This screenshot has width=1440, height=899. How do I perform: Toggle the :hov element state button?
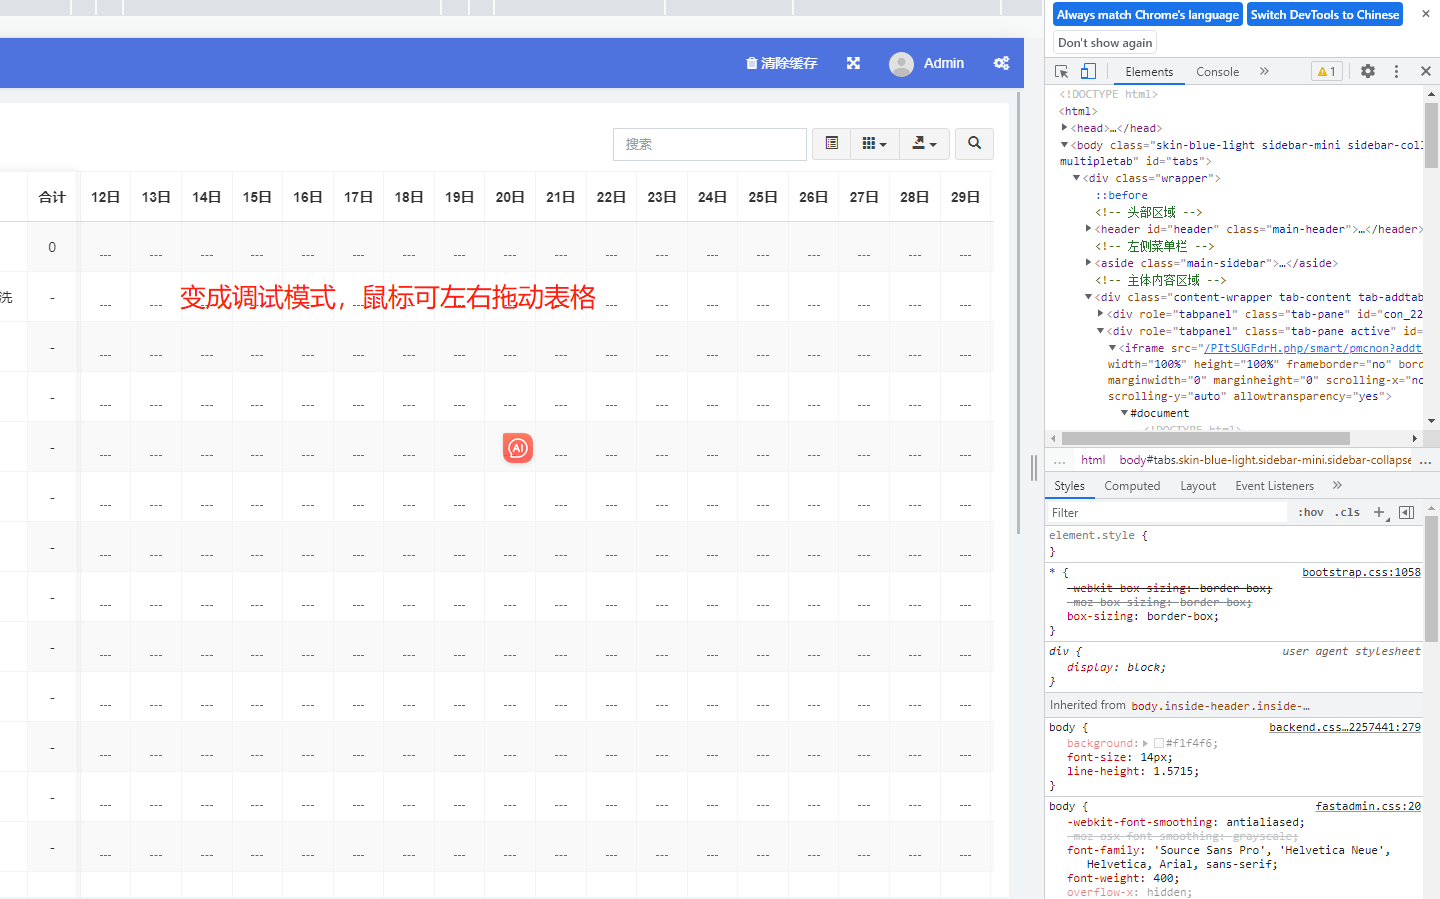coord(1311,513)
